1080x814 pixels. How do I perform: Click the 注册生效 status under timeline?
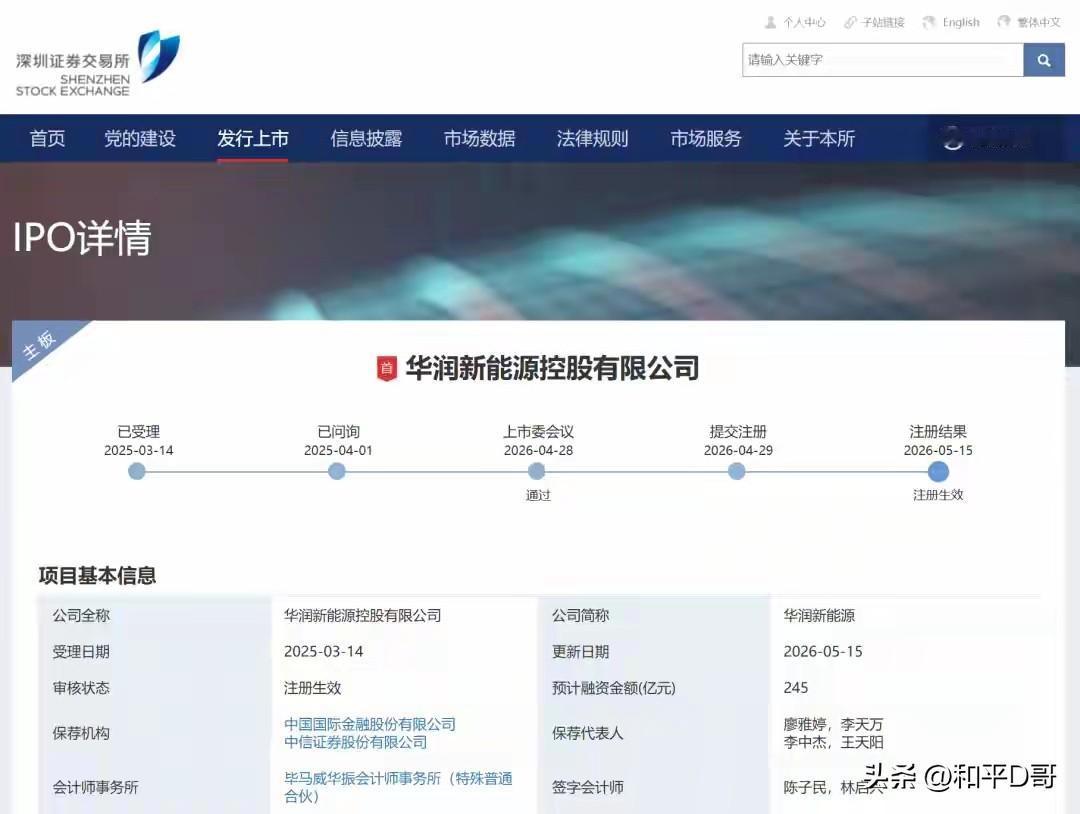(938, 495)
